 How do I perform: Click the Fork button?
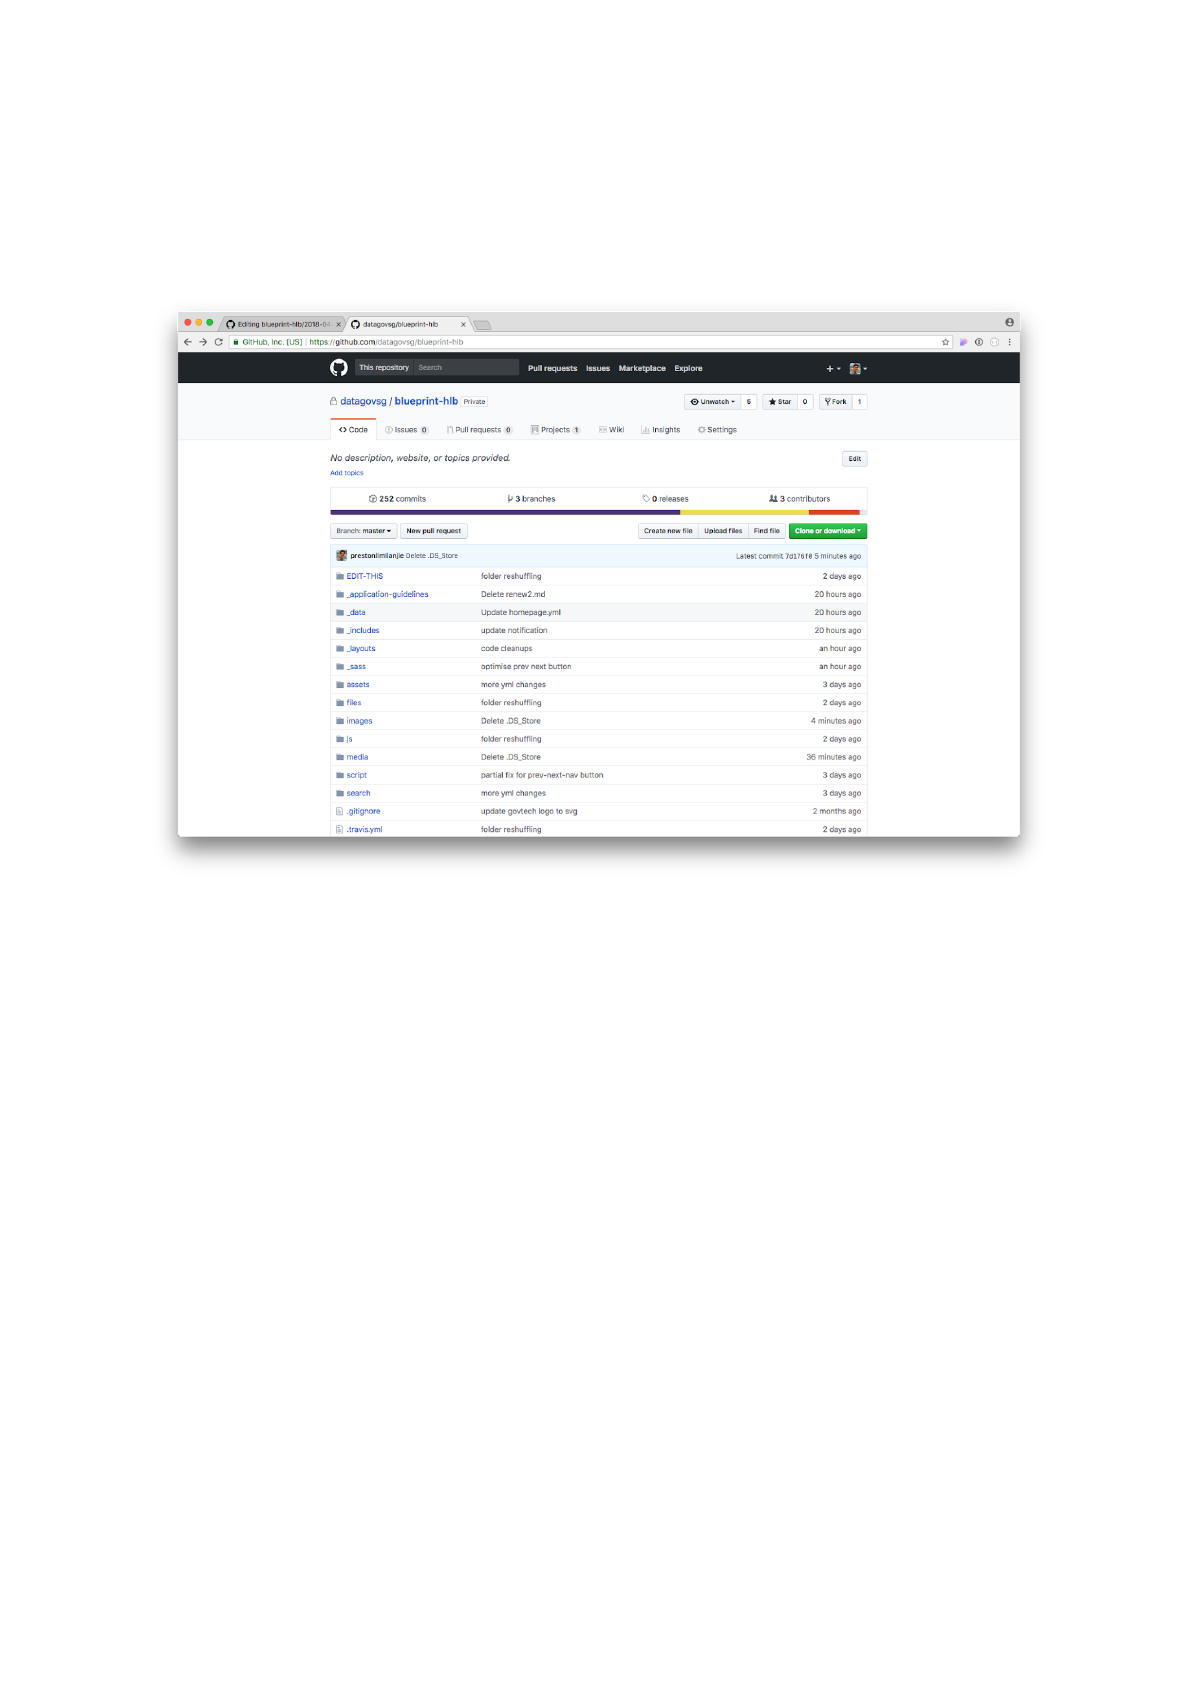tap(835, 402)
